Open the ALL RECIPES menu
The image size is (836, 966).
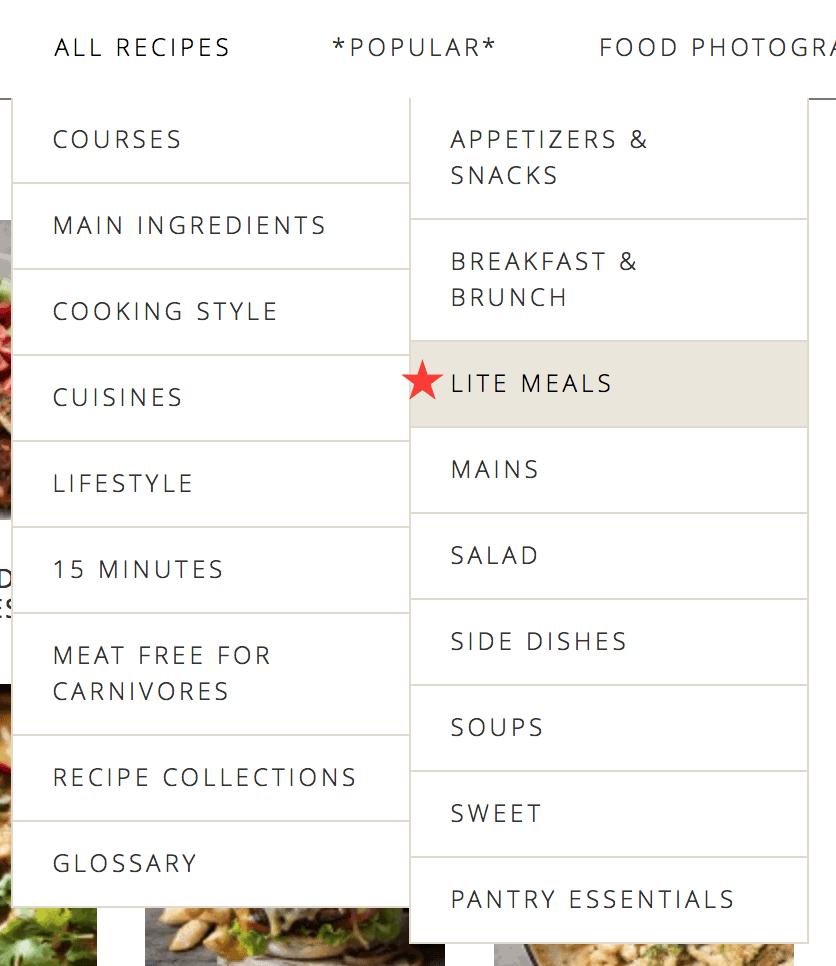tap(141, 47)
